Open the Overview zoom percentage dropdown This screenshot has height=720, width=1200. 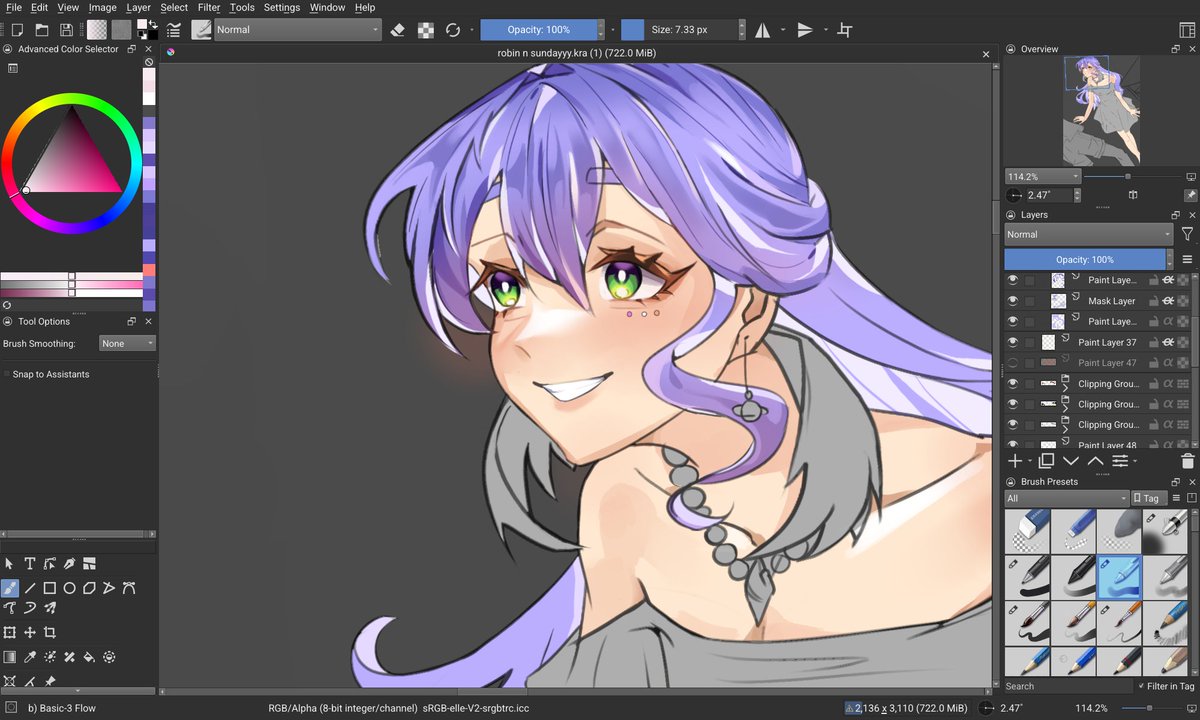(x=1043, y=176)
